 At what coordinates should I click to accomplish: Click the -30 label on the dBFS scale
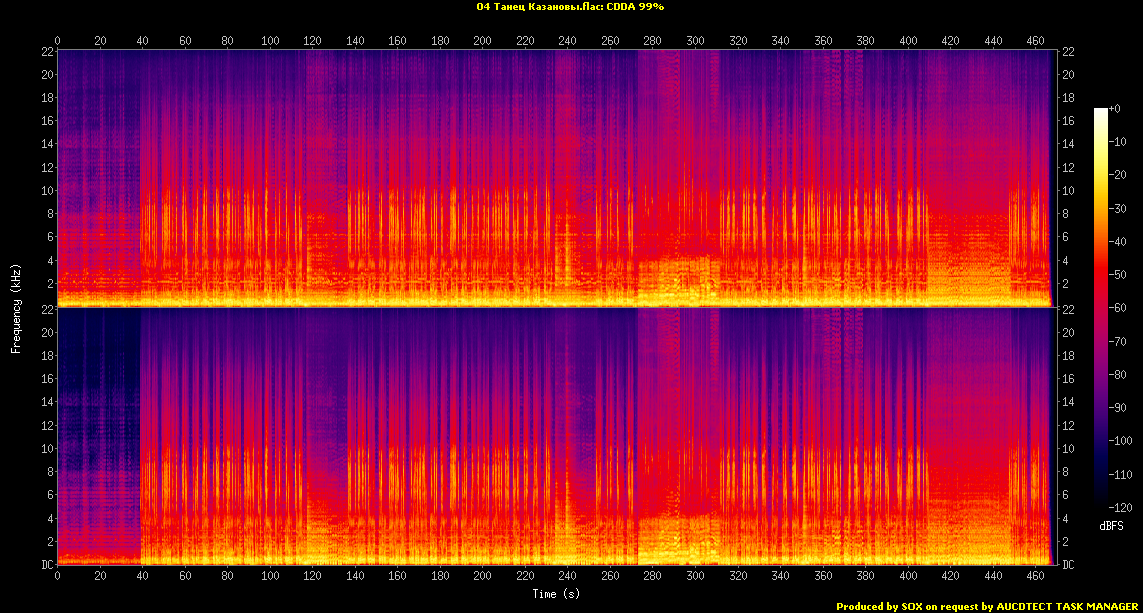(x=1121, y=208)
